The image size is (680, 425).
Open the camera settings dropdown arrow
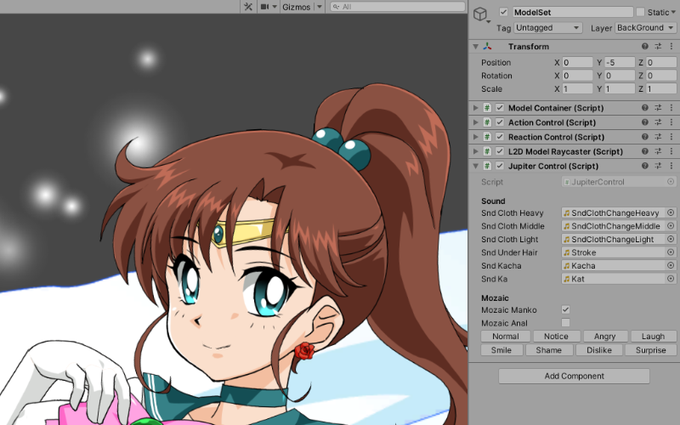[274, 7]
